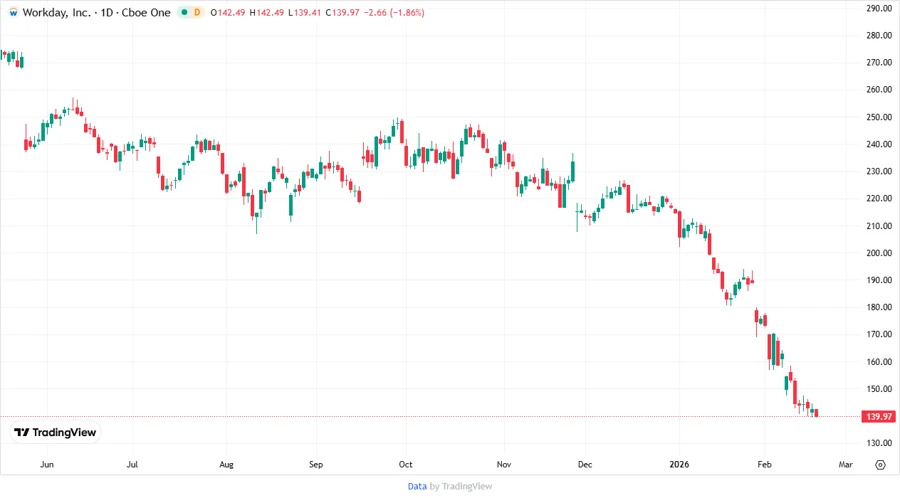
Task: Open chart settings gear icon
Action: 880,465
